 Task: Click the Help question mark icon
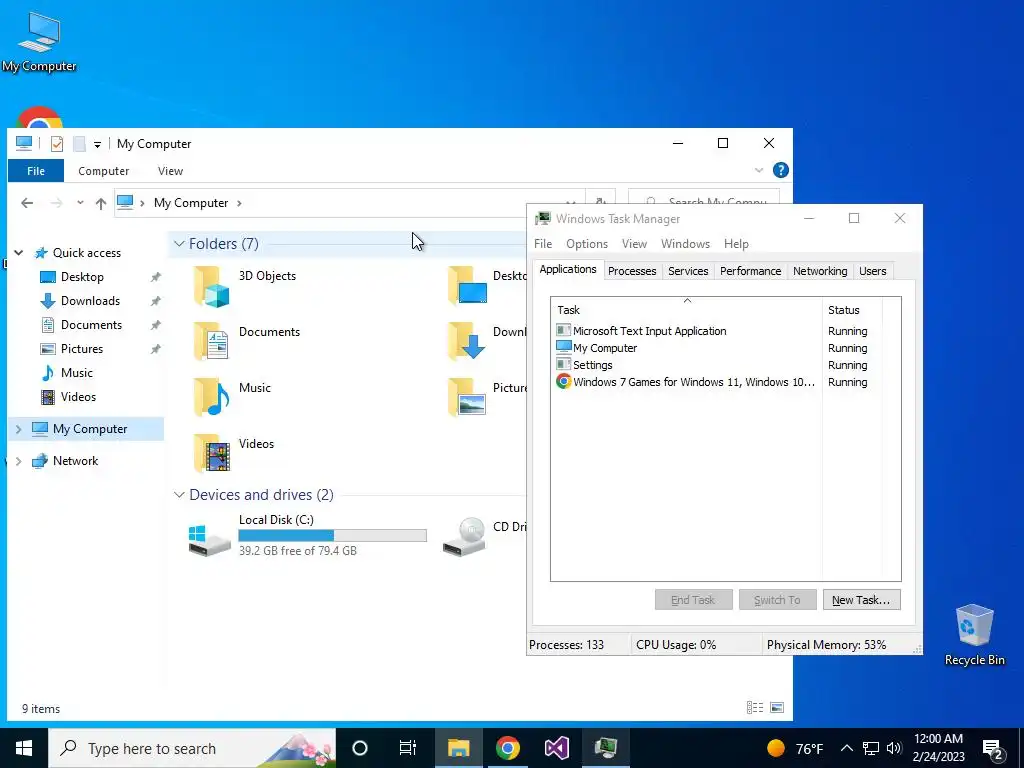pos(780,170)
